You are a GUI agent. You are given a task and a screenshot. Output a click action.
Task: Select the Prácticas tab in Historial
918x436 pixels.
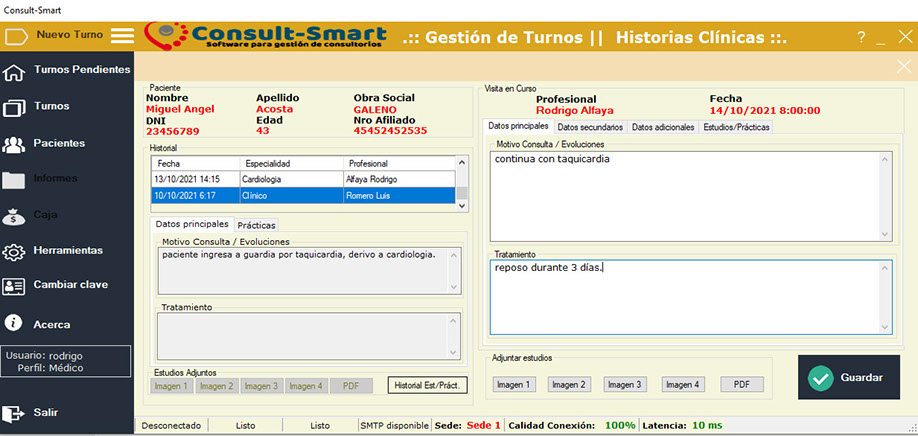(x=256, y=226)
